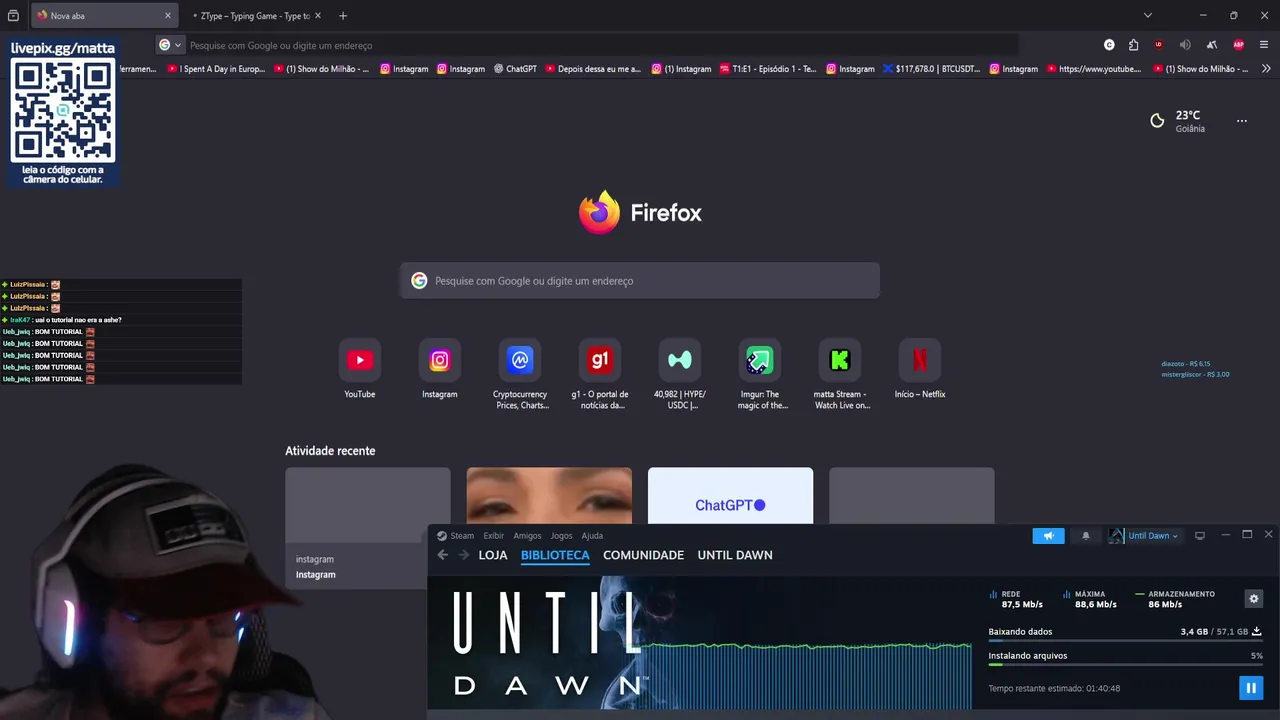Open the Ajuda menu in Steam

point(592,536)
